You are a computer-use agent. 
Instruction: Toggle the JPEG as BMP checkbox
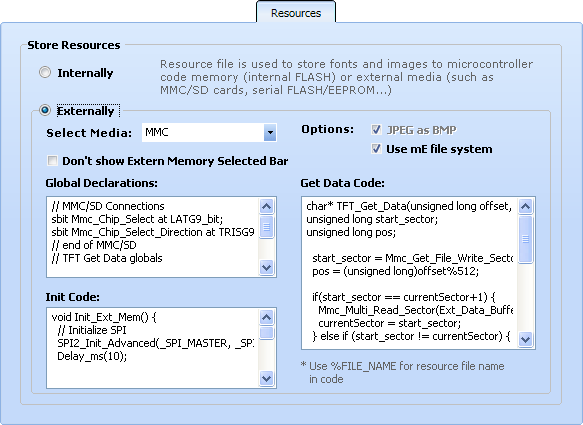click(x=376, y=130)
